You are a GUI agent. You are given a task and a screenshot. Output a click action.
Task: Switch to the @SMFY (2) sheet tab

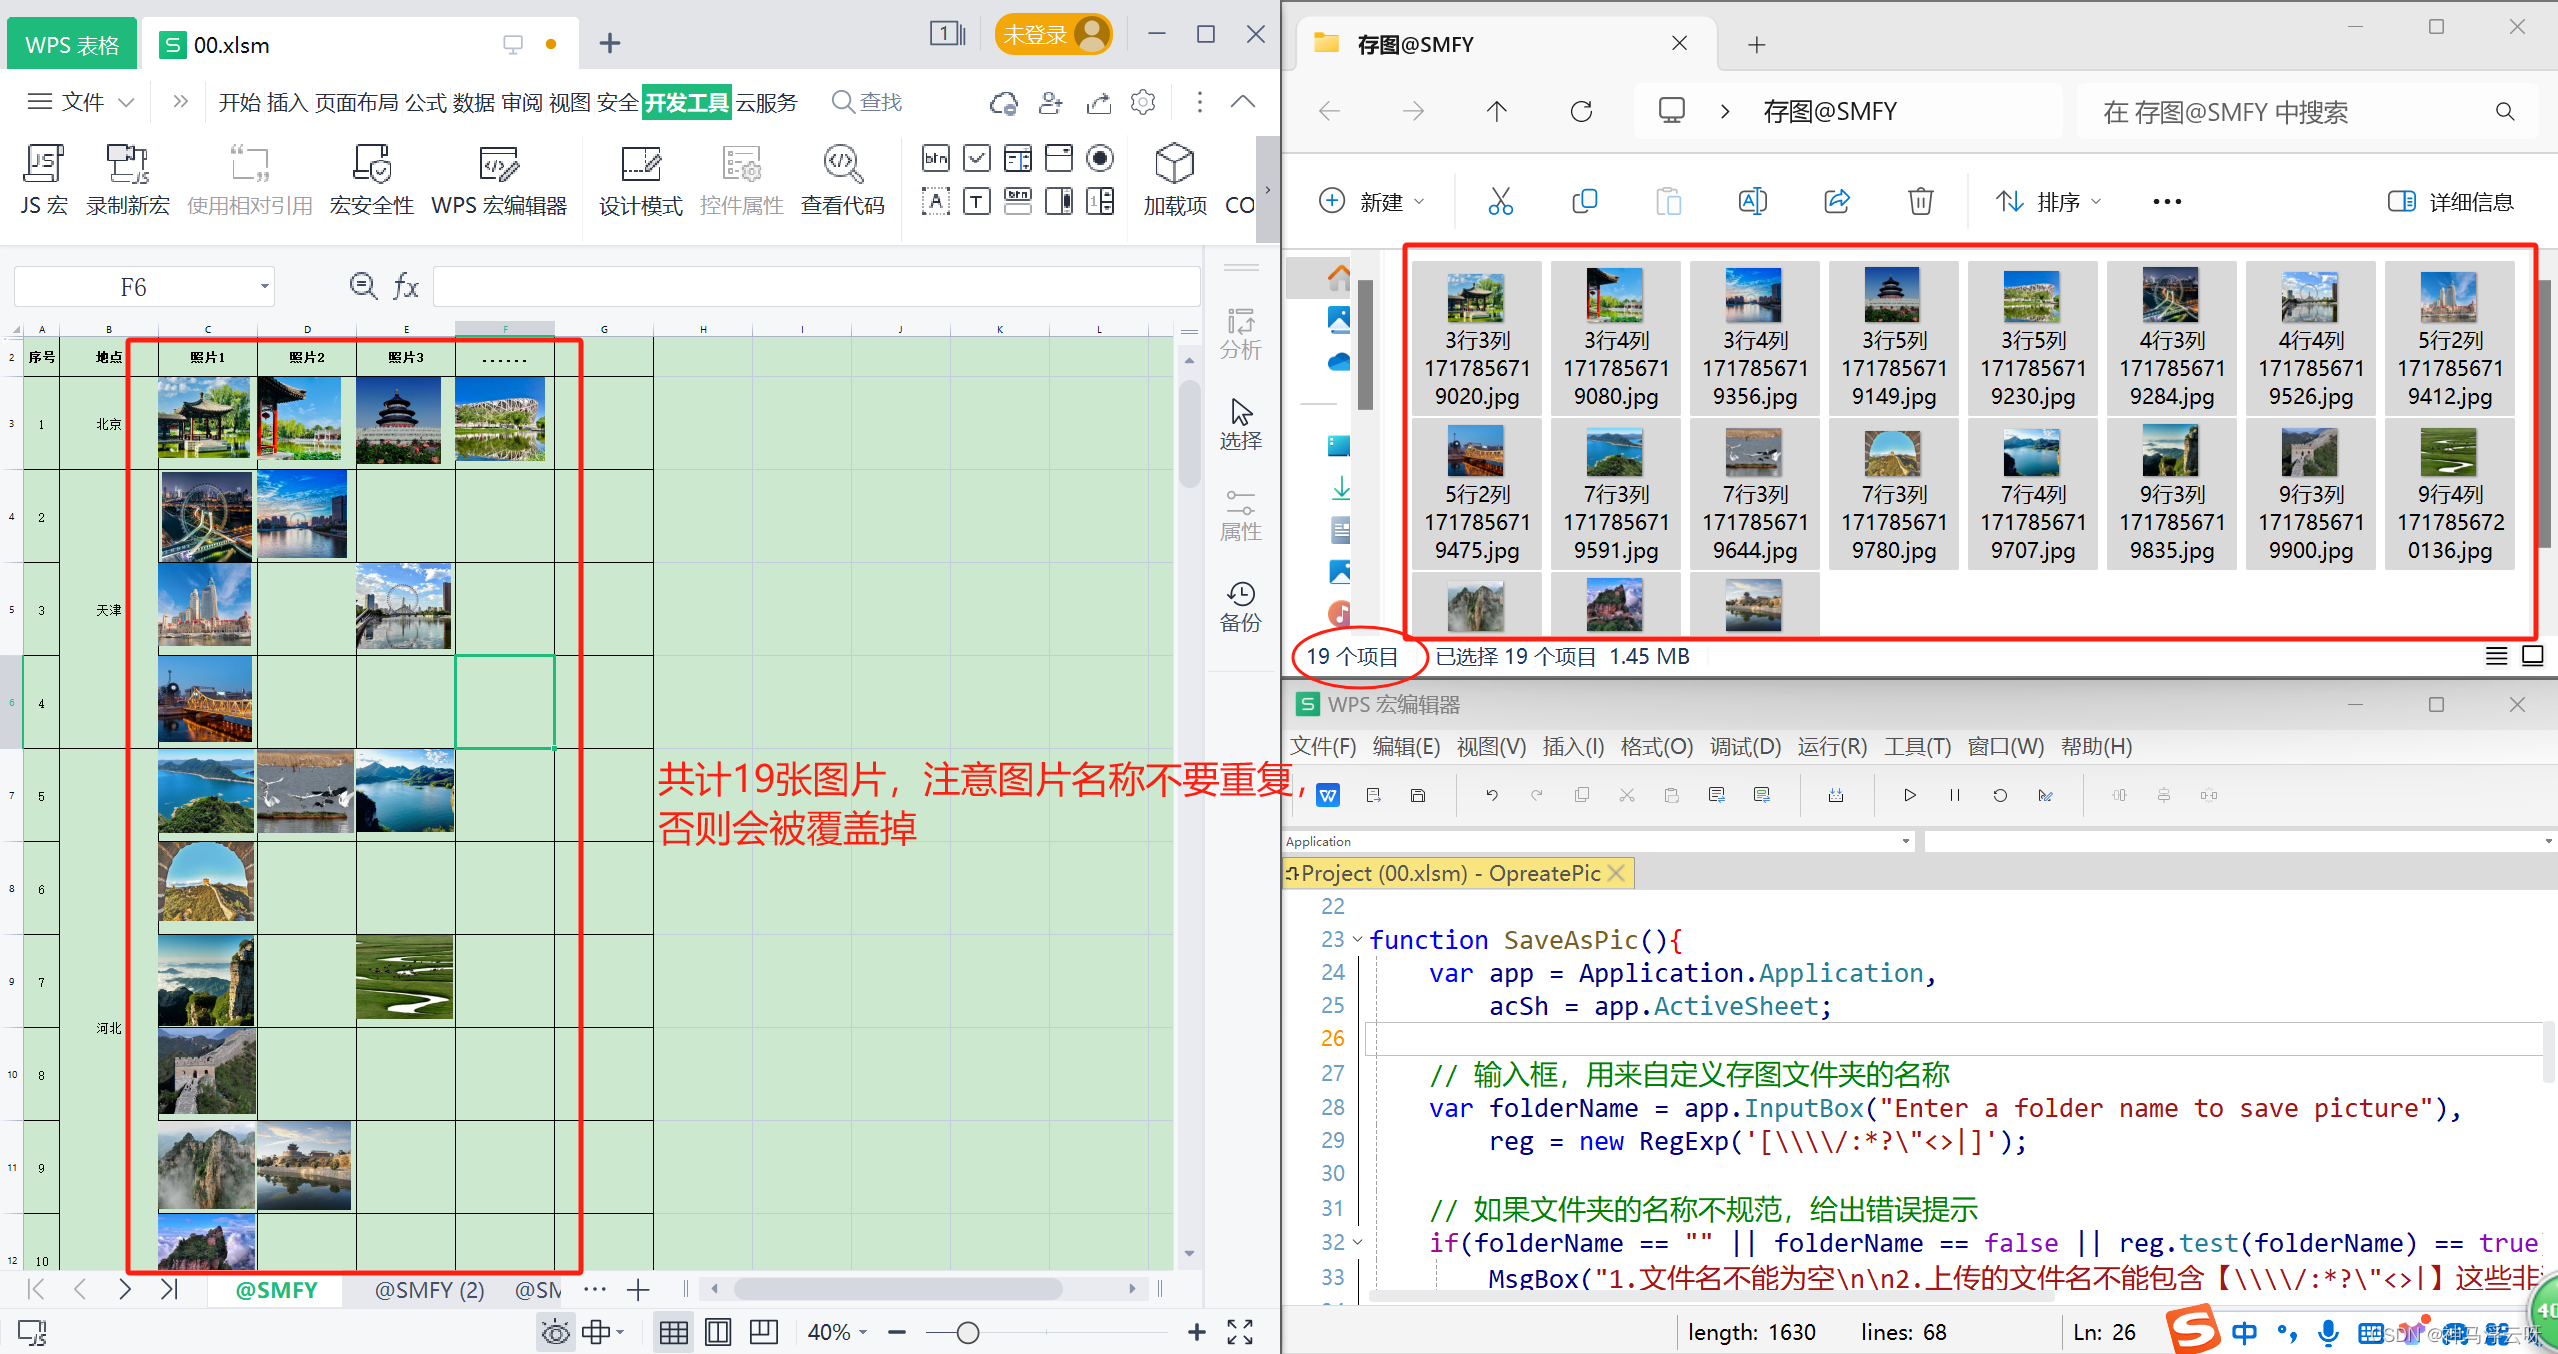pos(429,1290)
